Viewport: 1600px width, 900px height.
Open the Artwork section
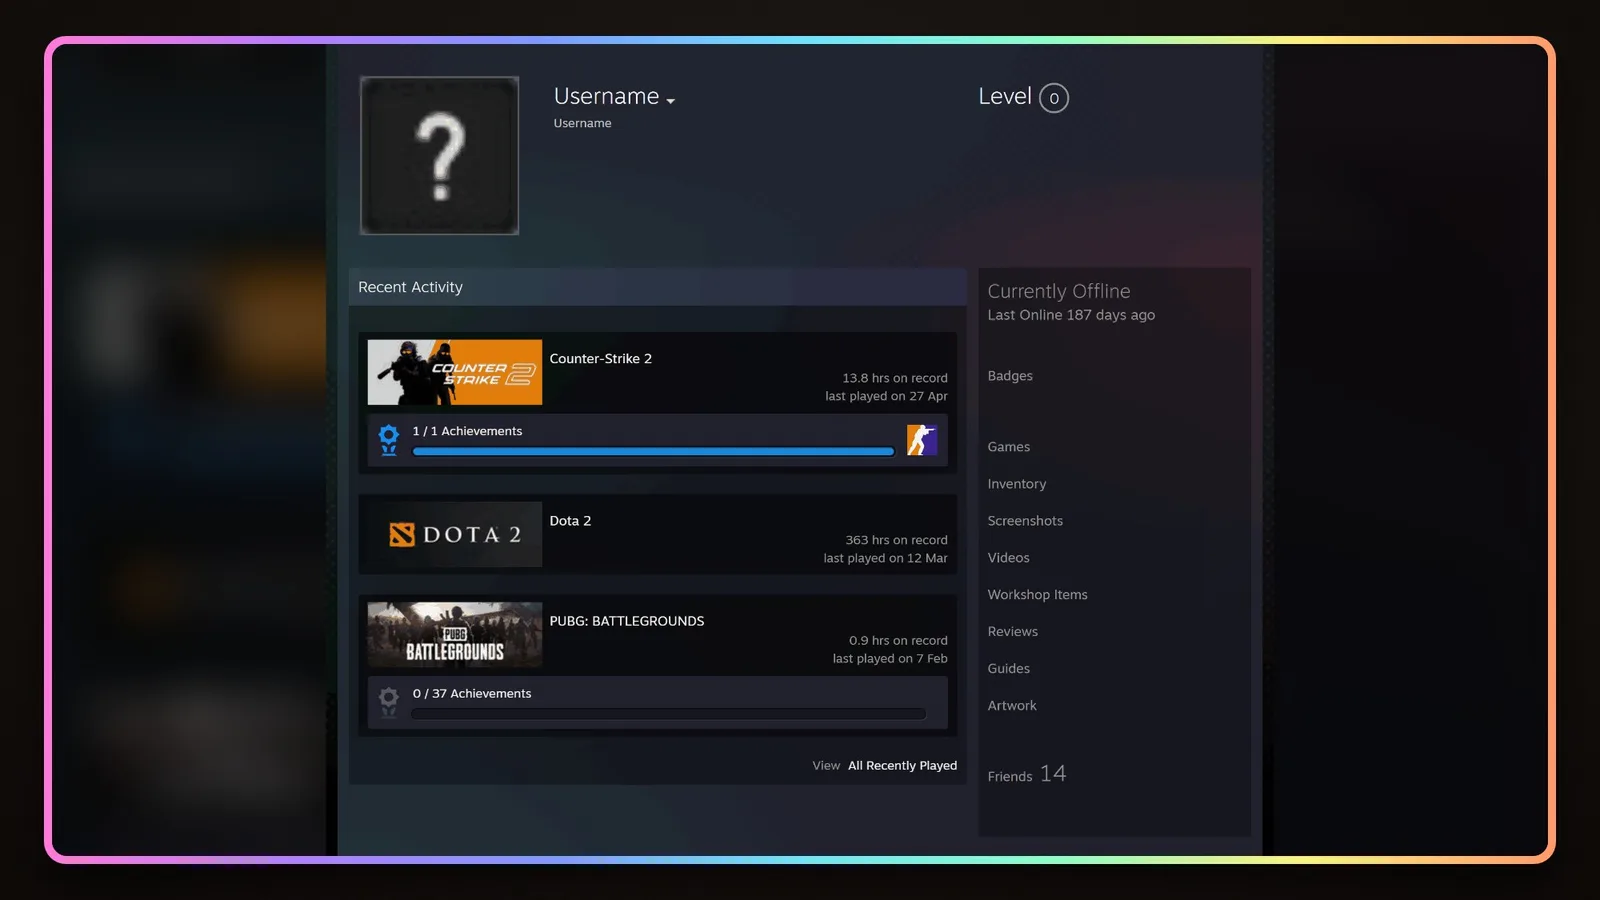(1012, 706)
